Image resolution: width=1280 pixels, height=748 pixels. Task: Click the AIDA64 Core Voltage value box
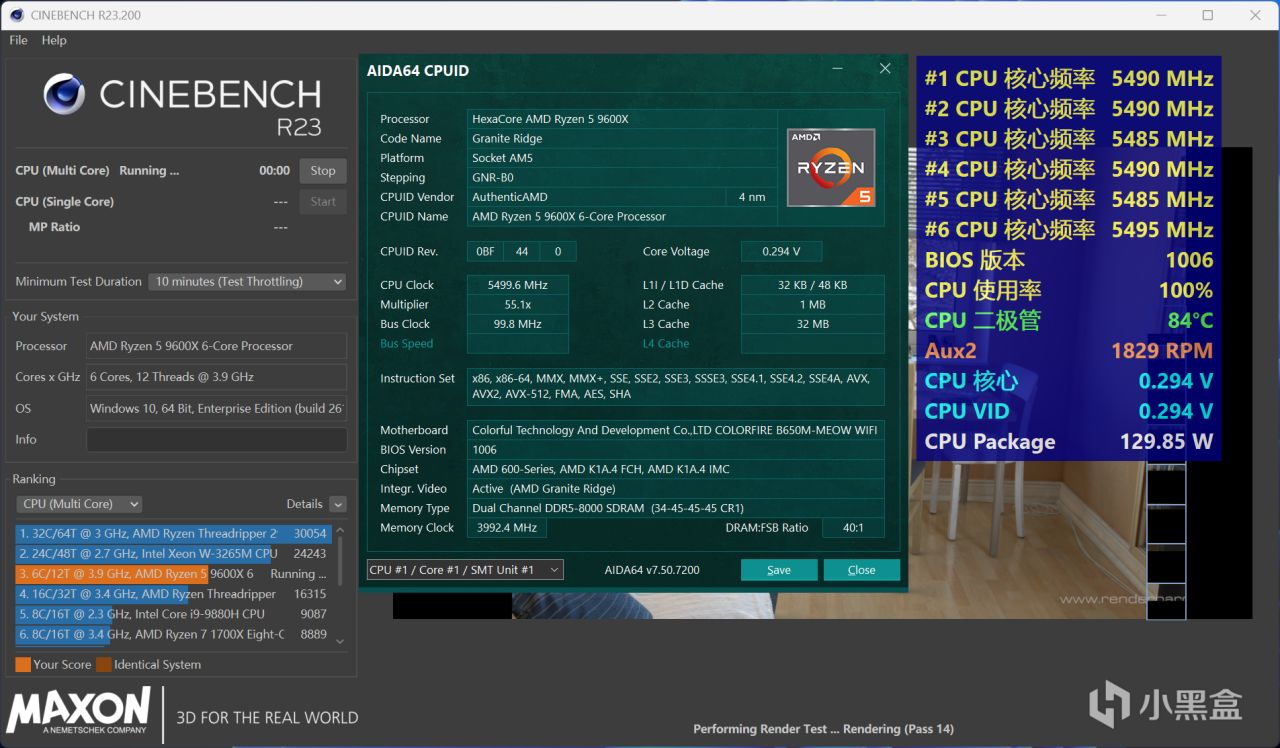pyautogui.click(x=784, y=252)
